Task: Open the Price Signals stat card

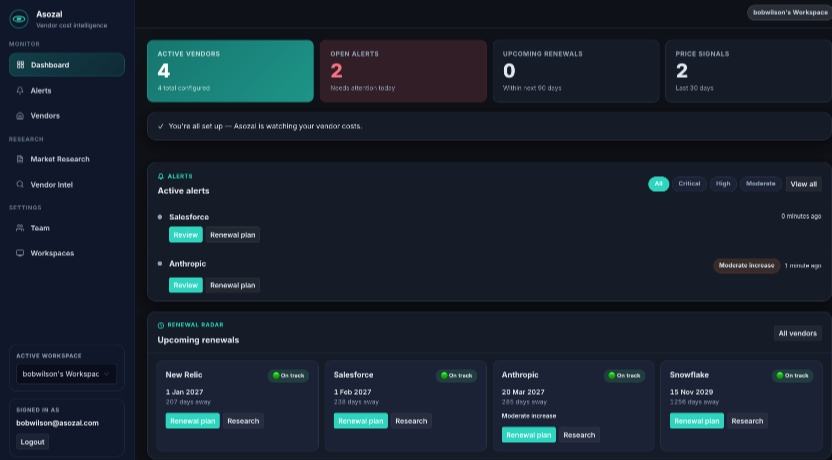Action: tap(748, 71)
